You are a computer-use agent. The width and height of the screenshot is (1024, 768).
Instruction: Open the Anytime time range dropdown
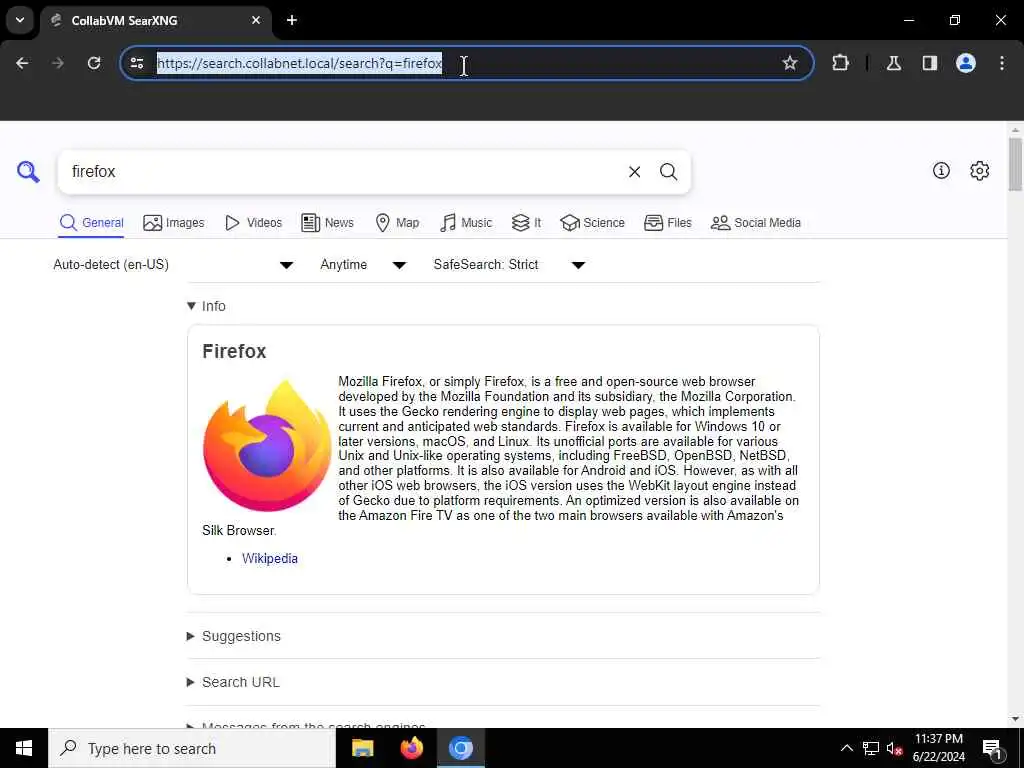(x=363, y=264)
